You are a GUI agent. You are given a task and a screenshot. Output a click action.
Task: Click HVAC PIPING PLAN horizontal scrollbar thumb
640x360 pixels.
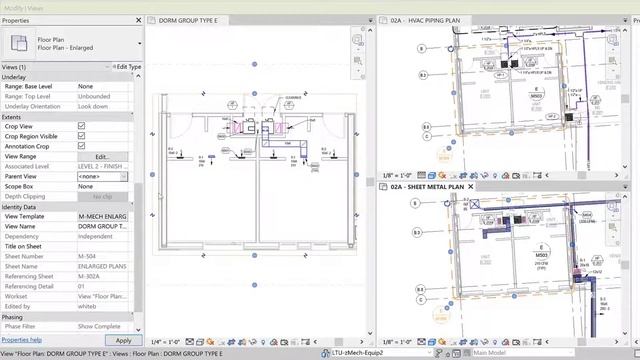tap(582, 176)
